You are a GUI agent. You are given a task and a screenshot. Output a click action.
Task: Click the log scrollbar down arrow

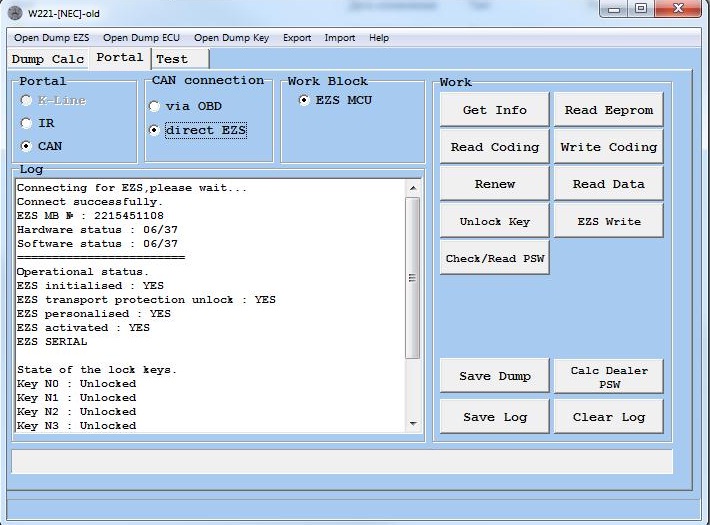tap(413, 424)
